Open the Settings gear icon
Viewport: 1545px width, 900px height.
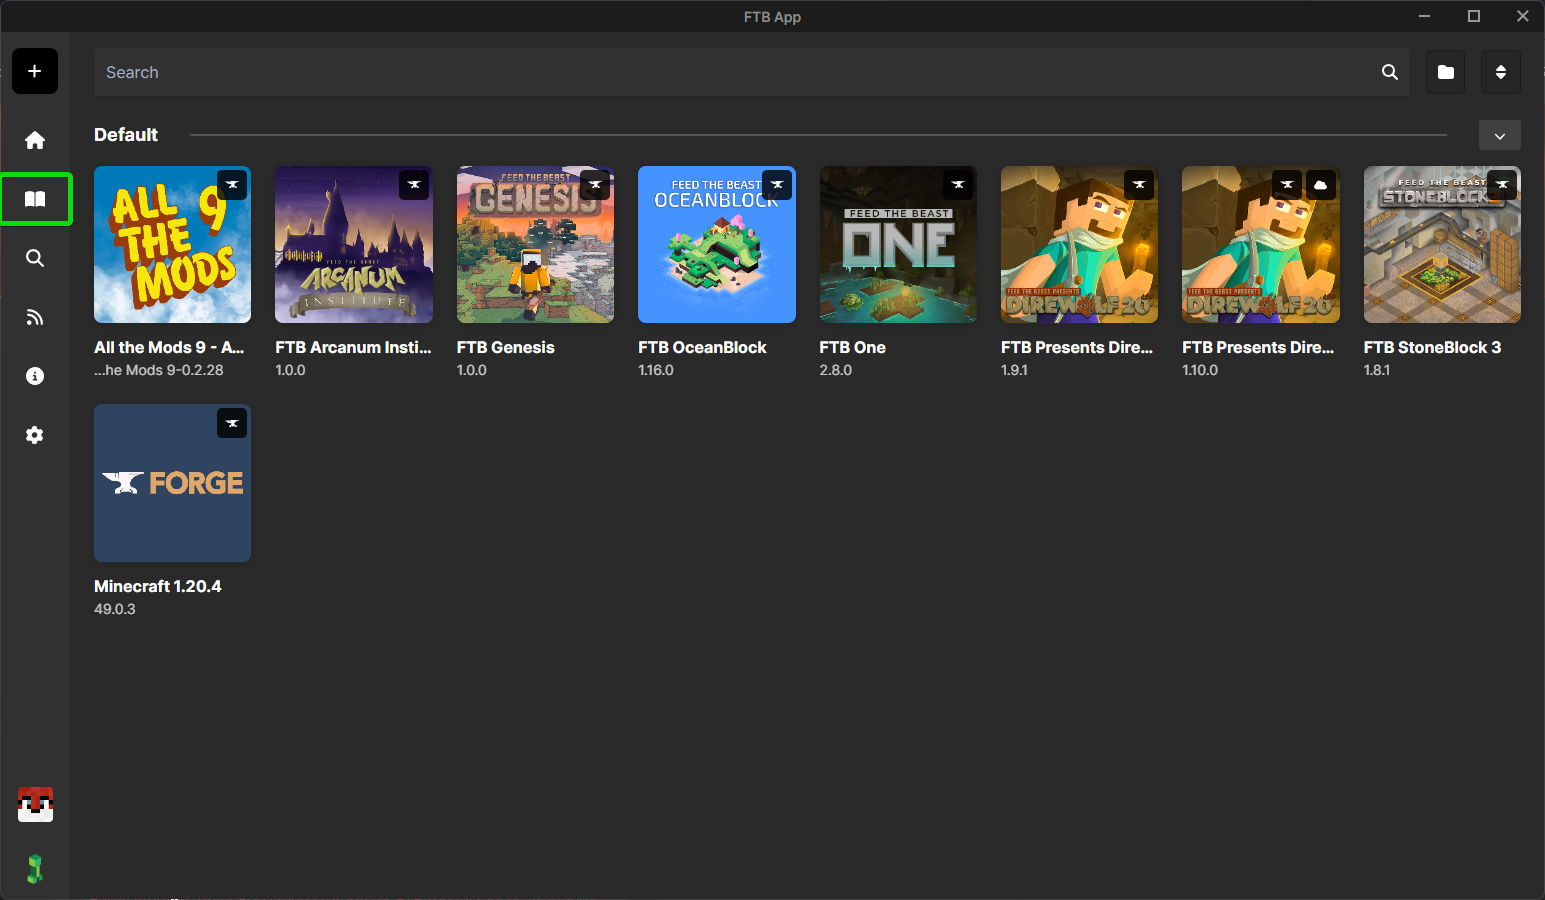[35, 435]
